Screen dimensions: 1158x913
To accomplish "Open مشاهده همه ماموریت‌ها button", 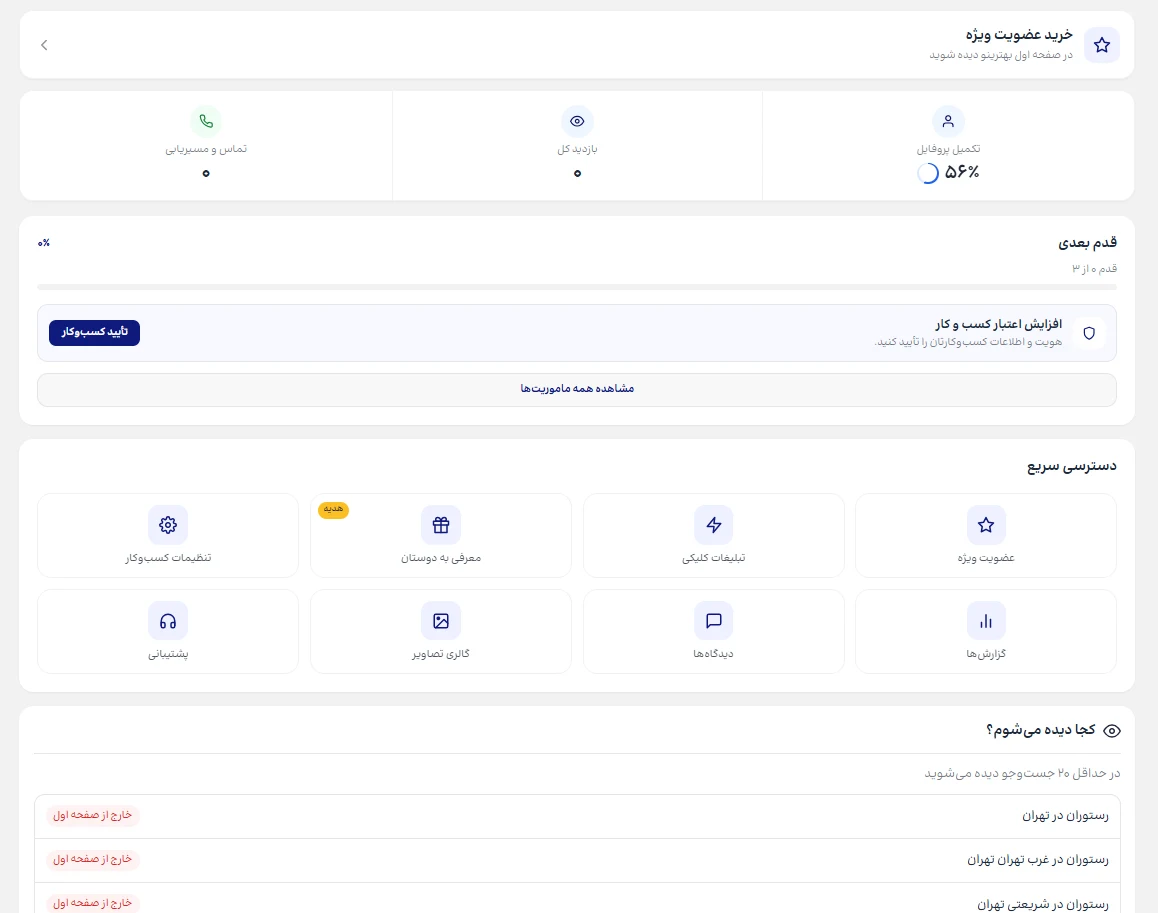I will (x=577, y=389).
